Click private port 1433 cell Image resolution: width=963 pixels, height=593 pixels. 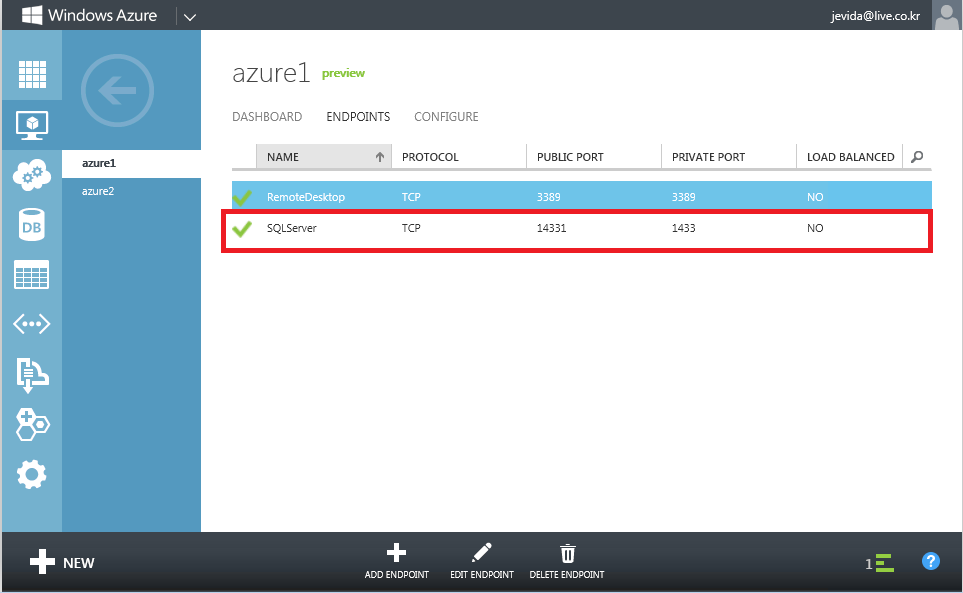684,228
